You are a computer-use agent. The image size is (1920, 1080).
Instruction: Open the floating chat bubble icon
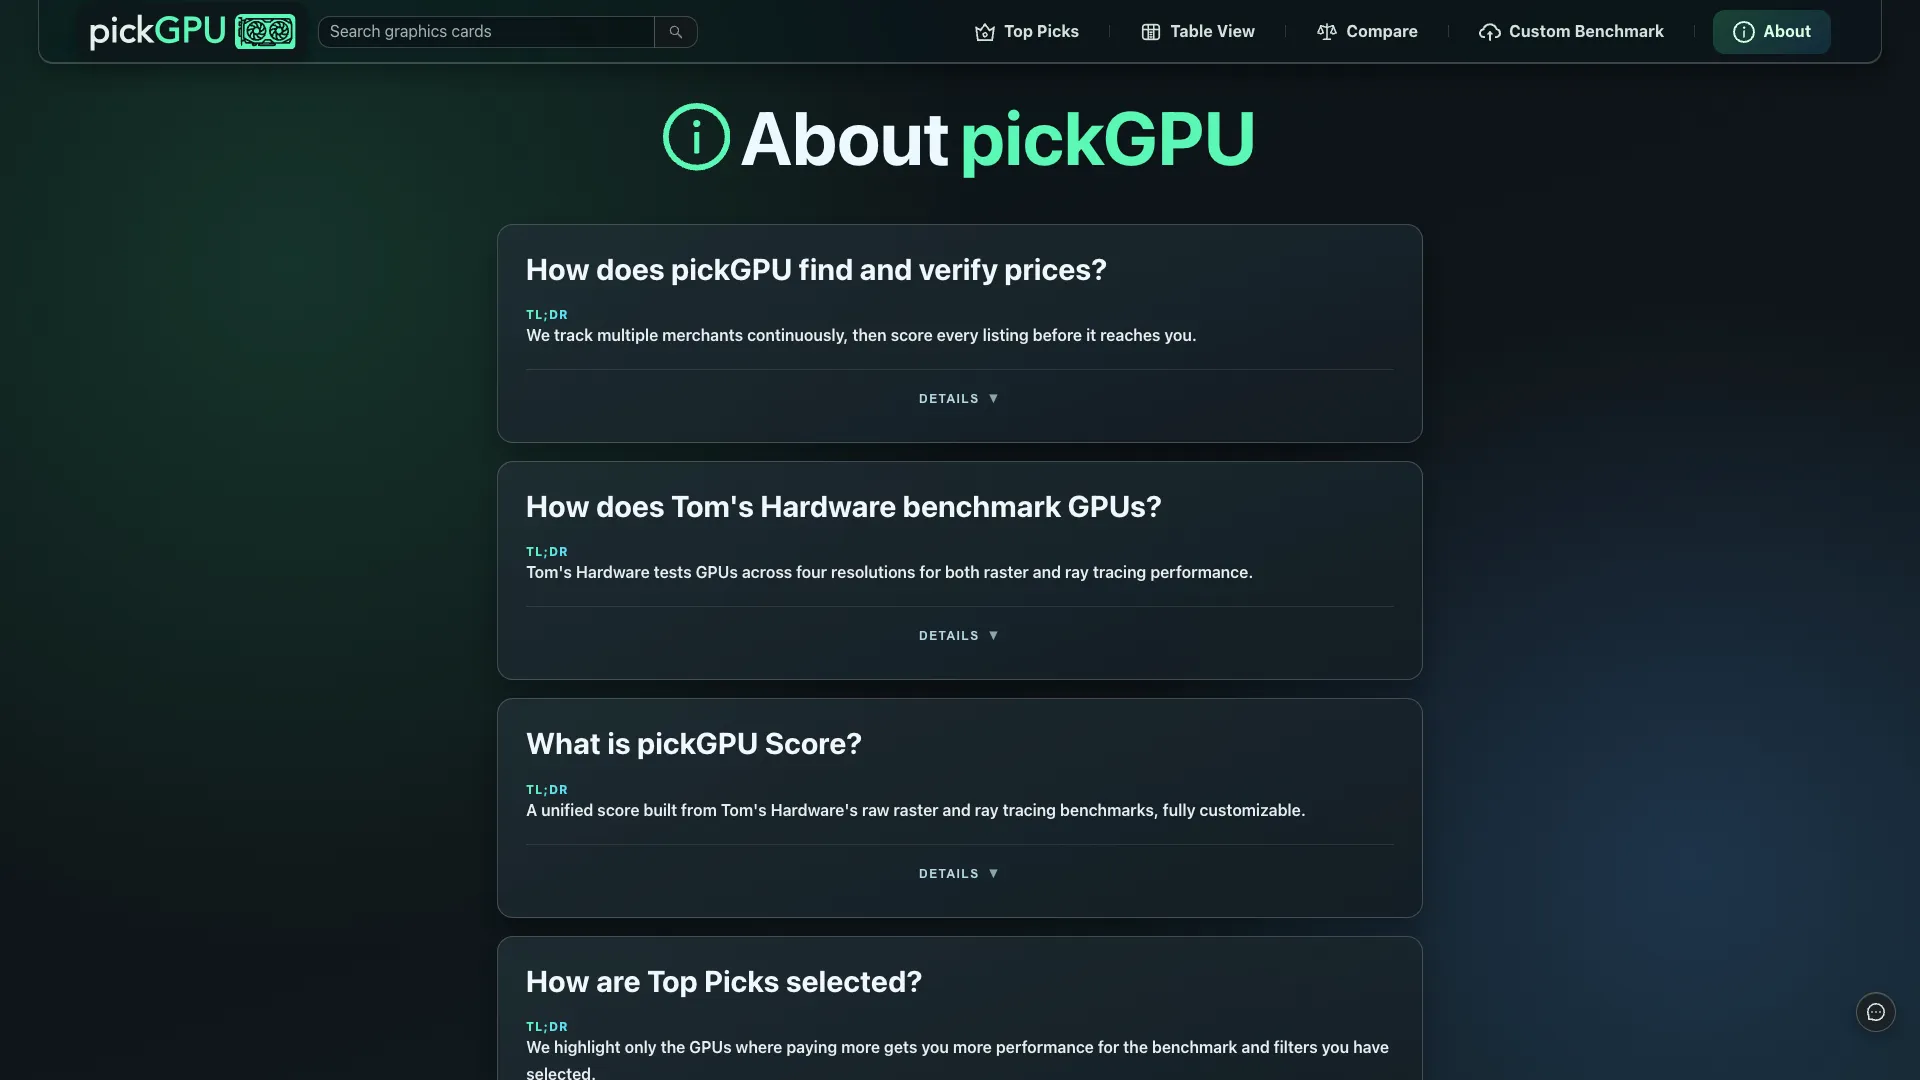click(x=1876, y=1012)
